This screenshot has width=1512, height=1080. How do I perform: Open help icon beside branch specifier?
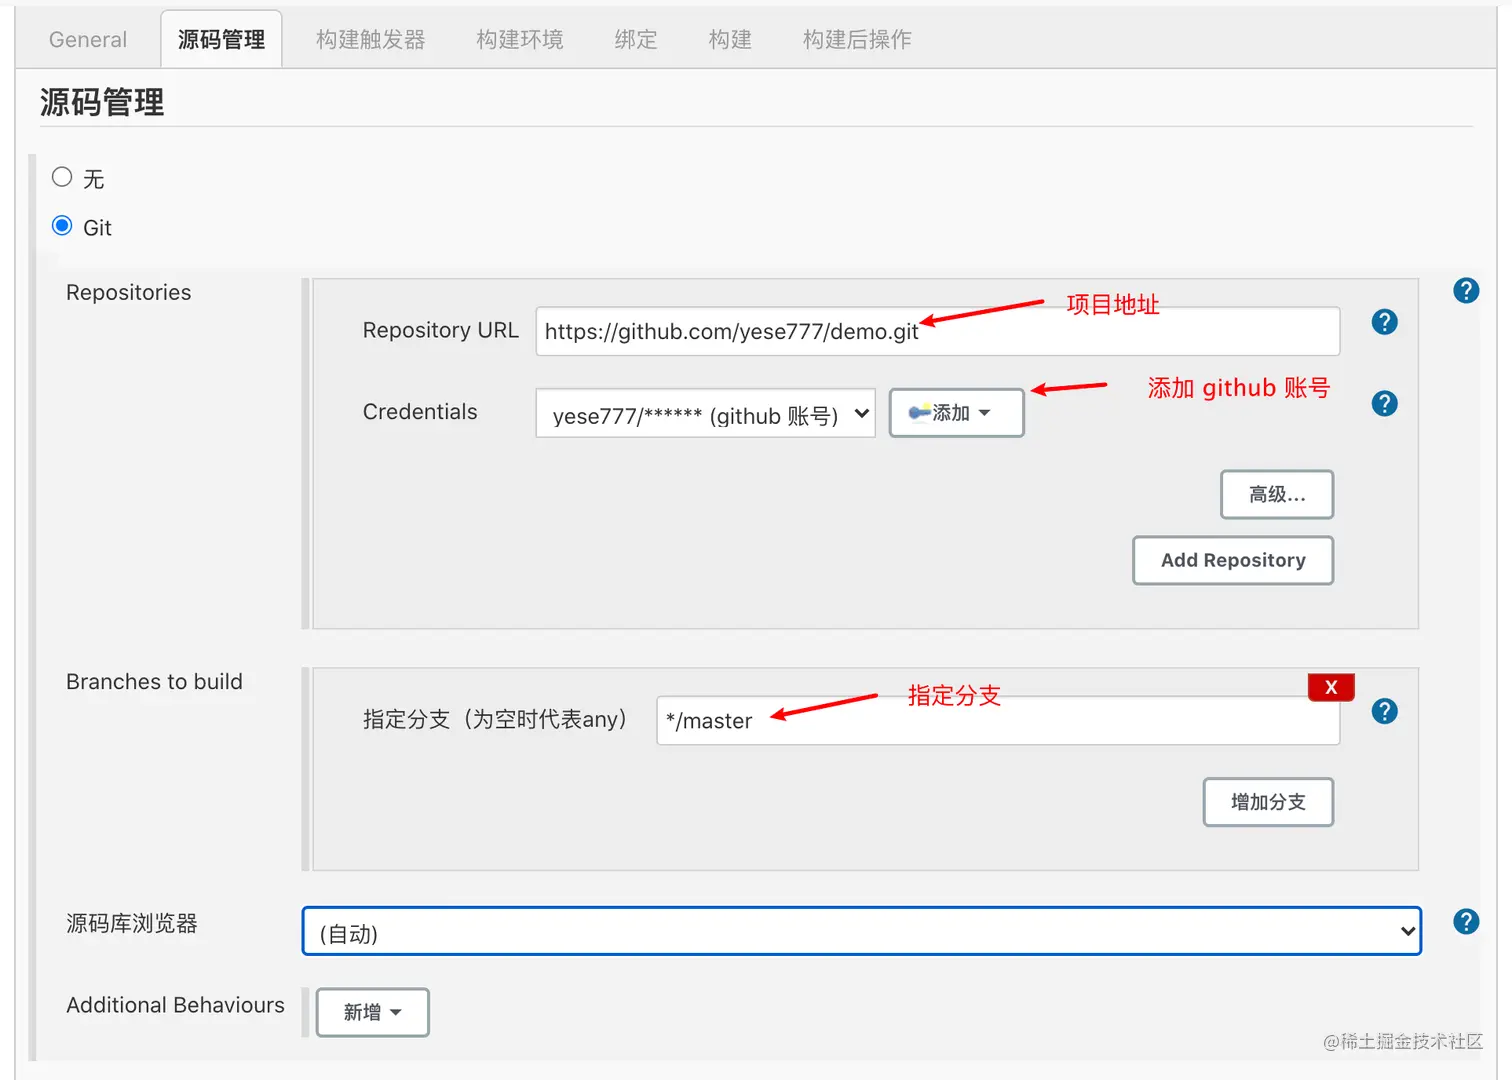coord(1384,711)
